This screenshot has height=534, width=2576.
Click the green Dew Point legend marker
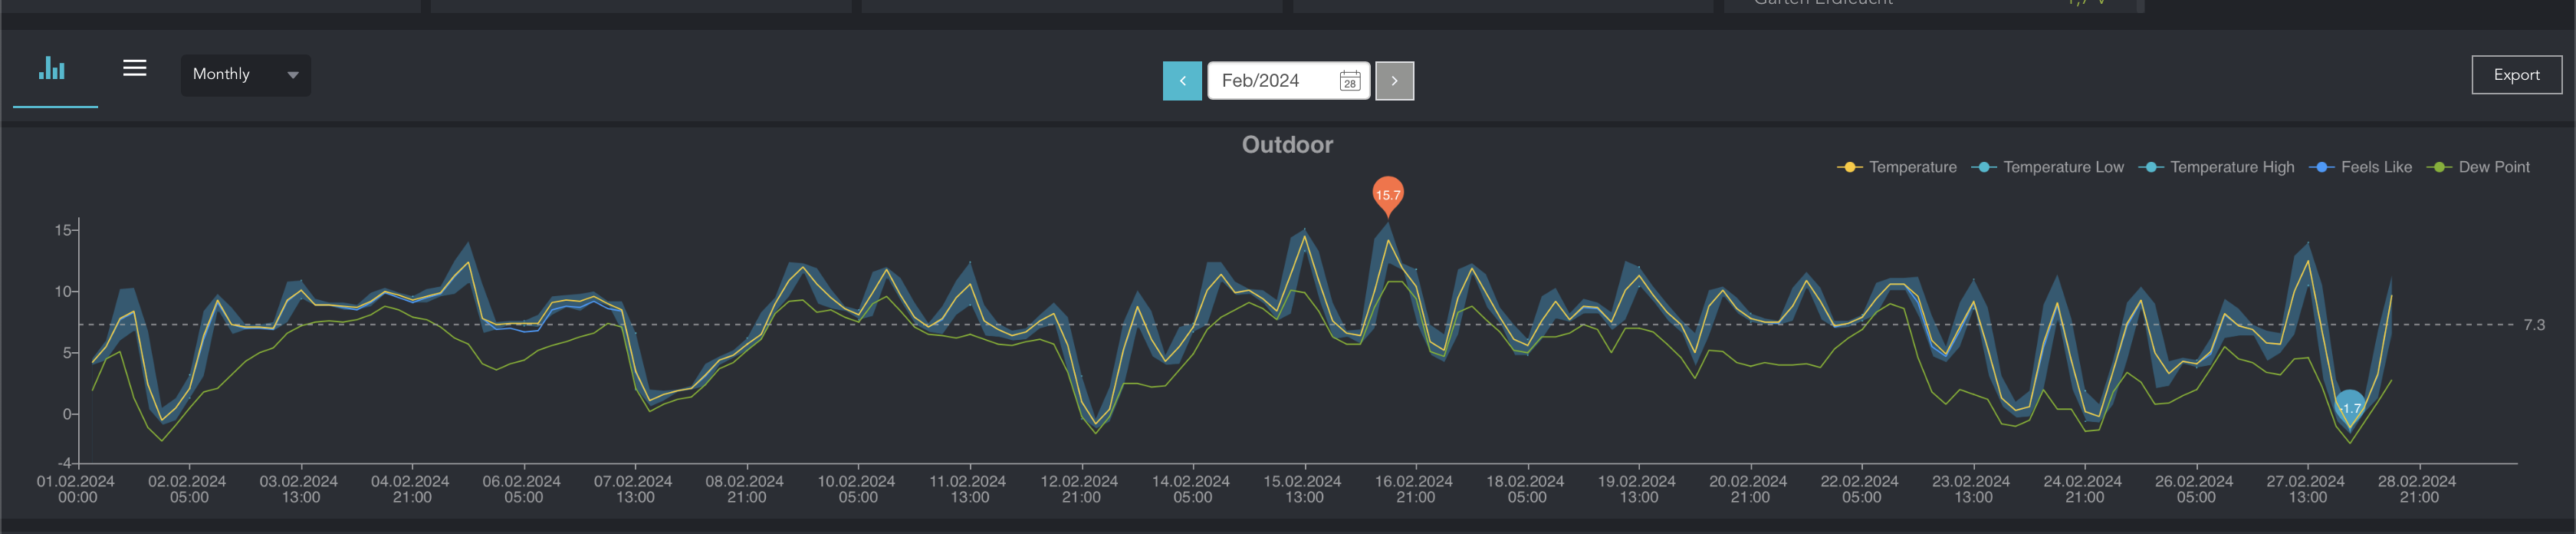pyautogui.click(x=2440, y=167)
